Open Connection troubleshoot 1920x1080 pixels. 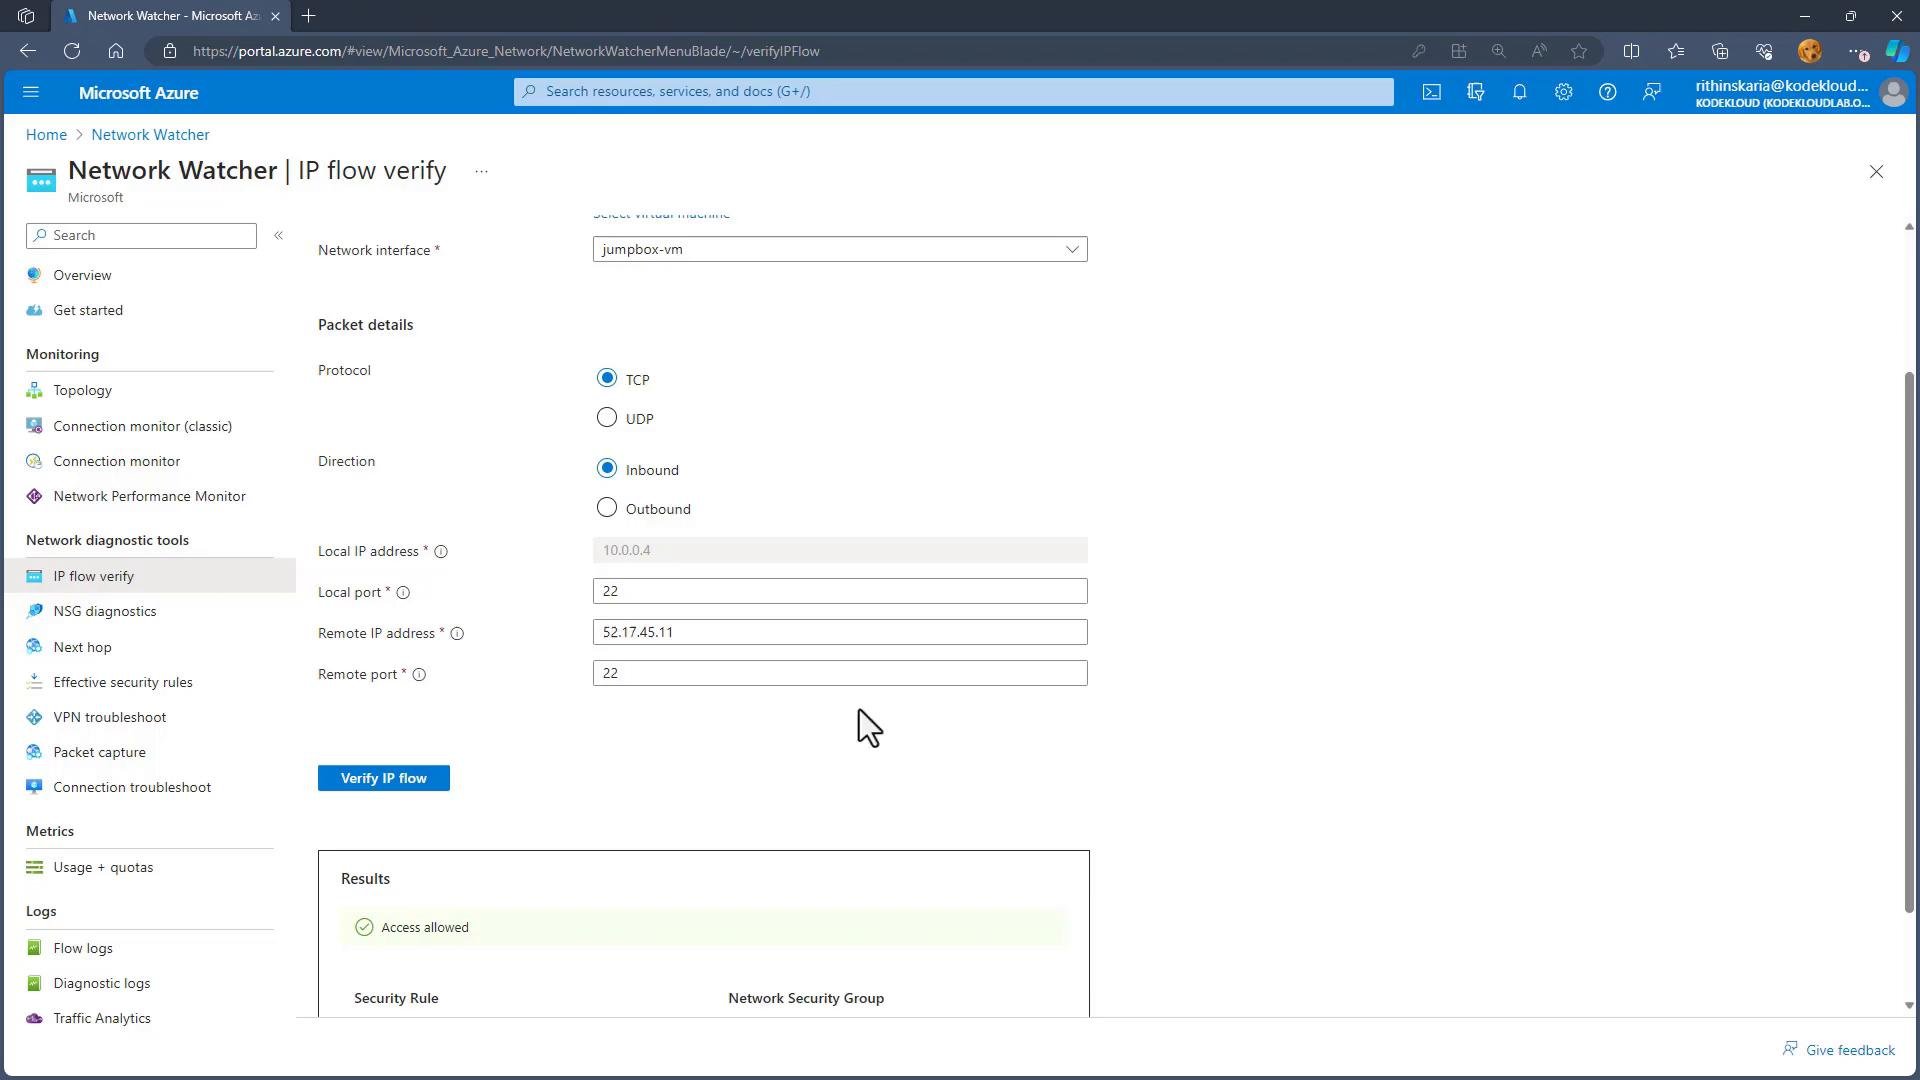132,787
